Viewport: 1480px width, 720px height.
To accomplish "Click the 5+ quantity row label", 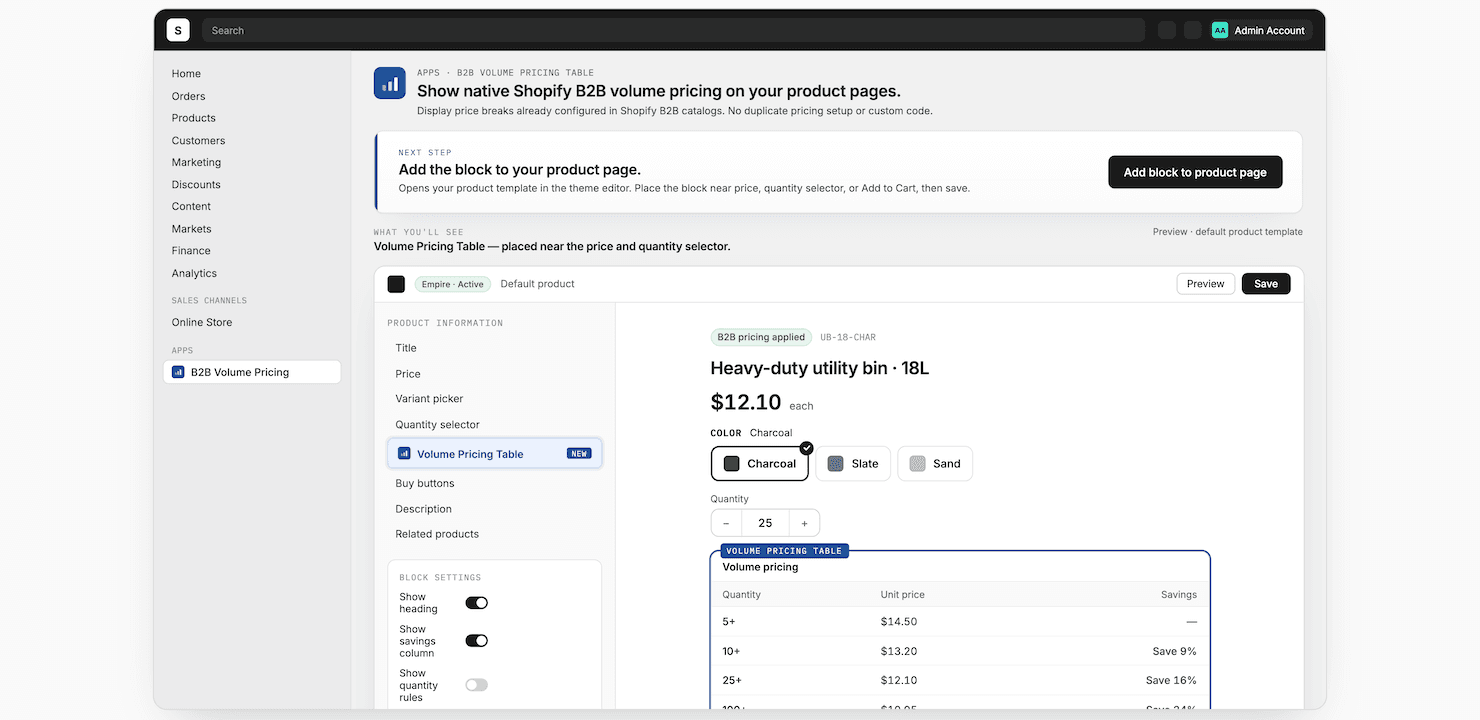I will [729, 621].
